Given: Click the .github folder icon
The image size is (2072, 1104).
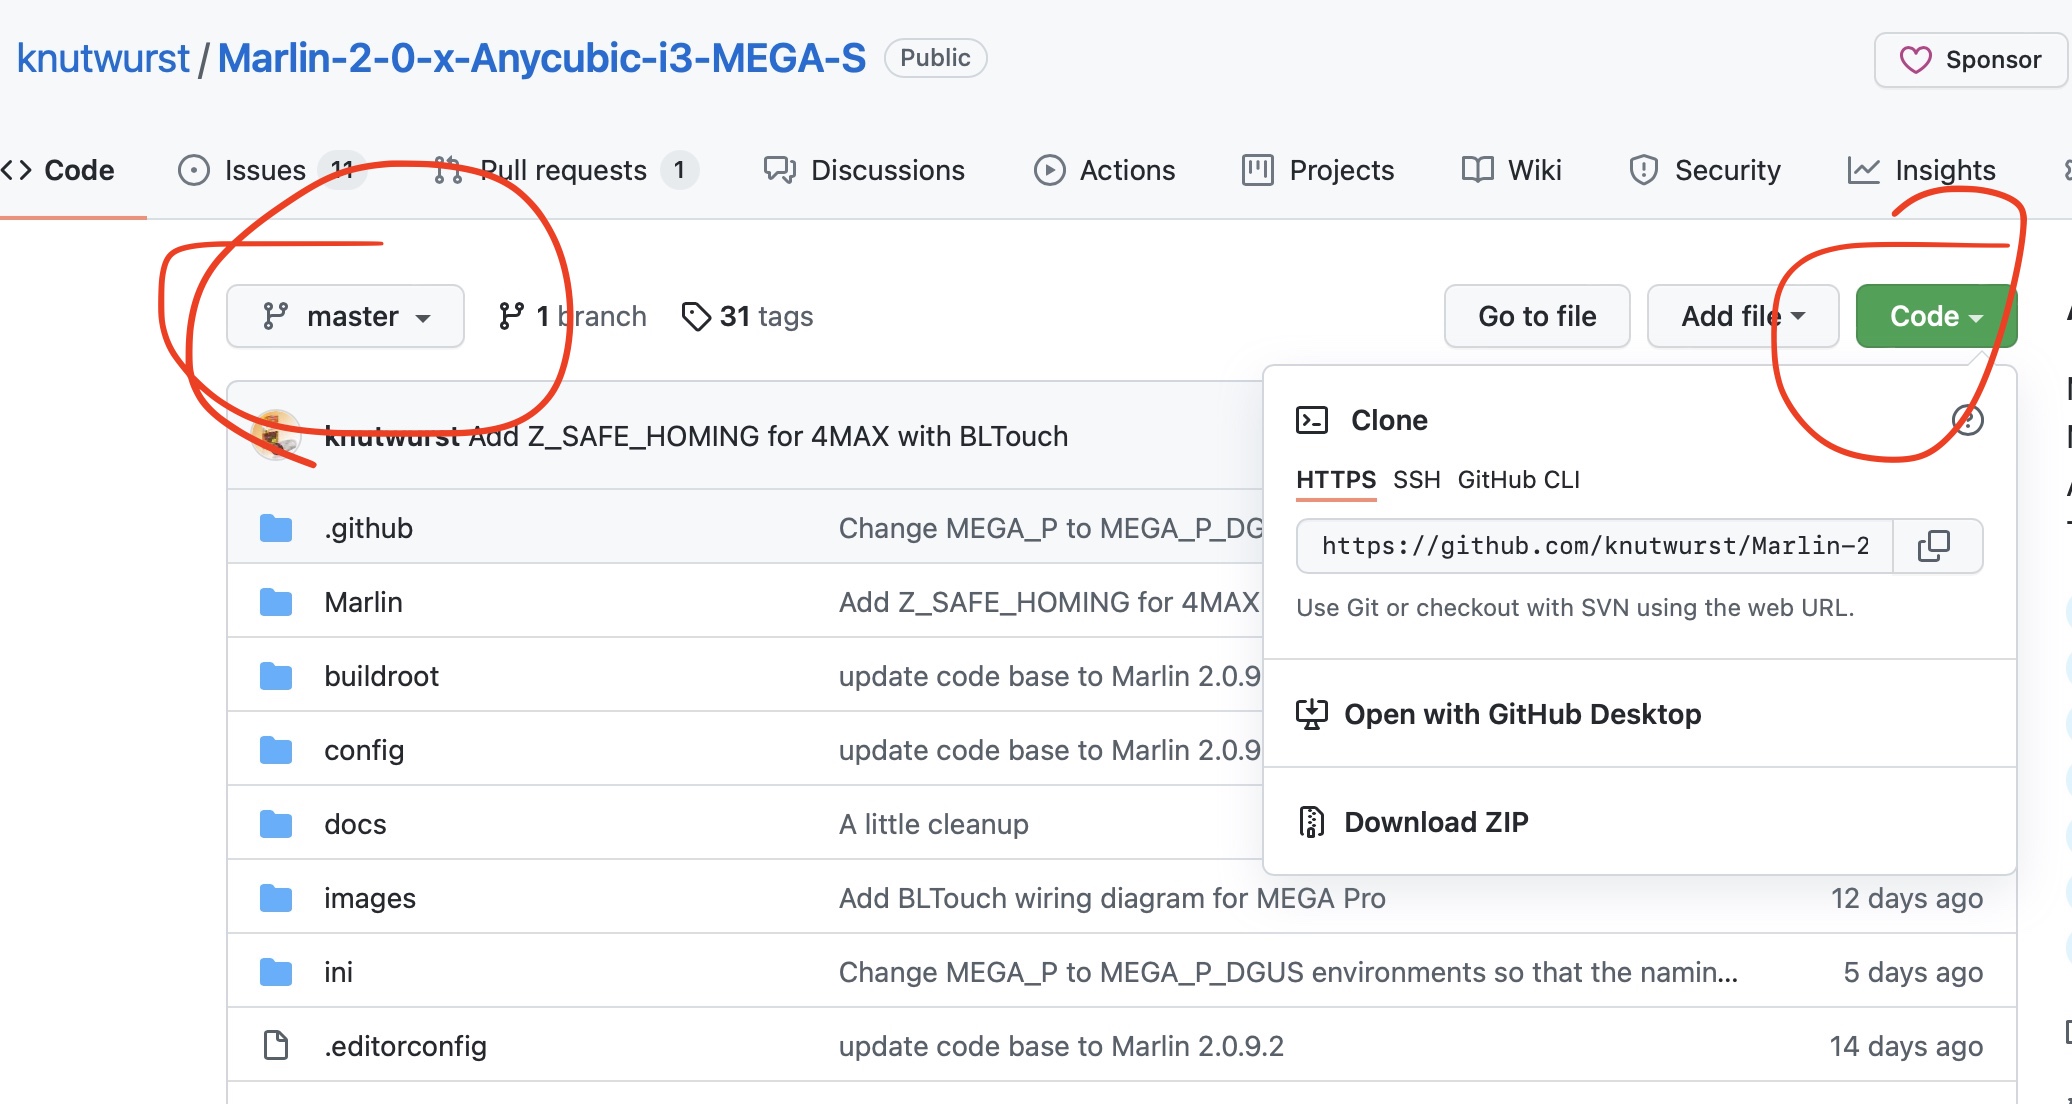Looking at the screenshot, I should coord(276,528).
